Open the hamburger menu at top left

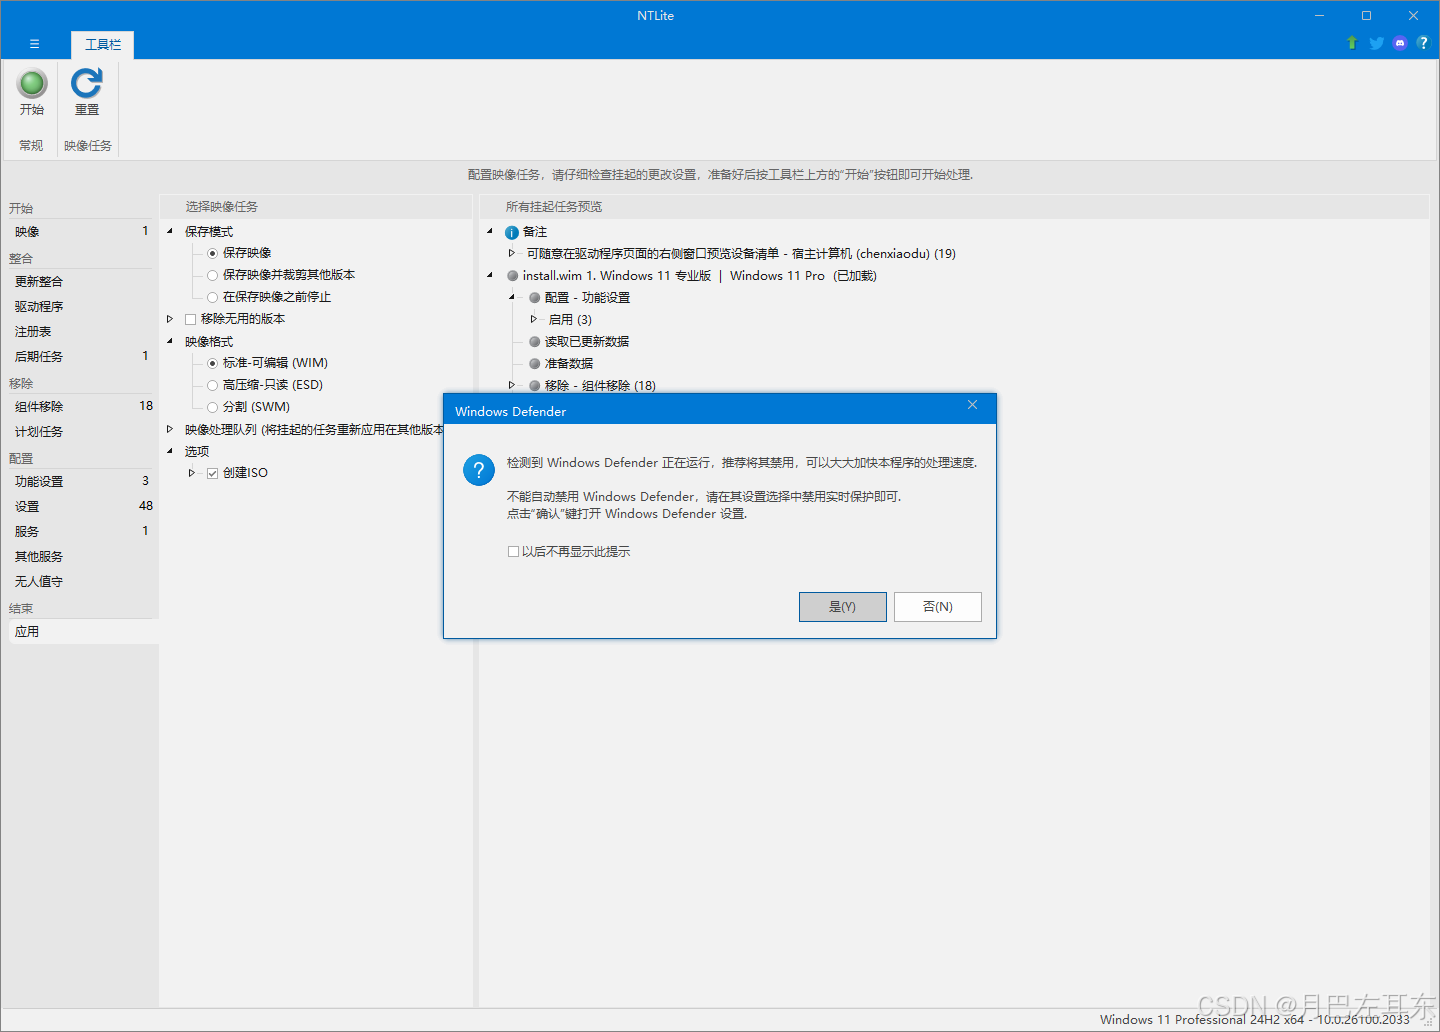coord(34,44)
